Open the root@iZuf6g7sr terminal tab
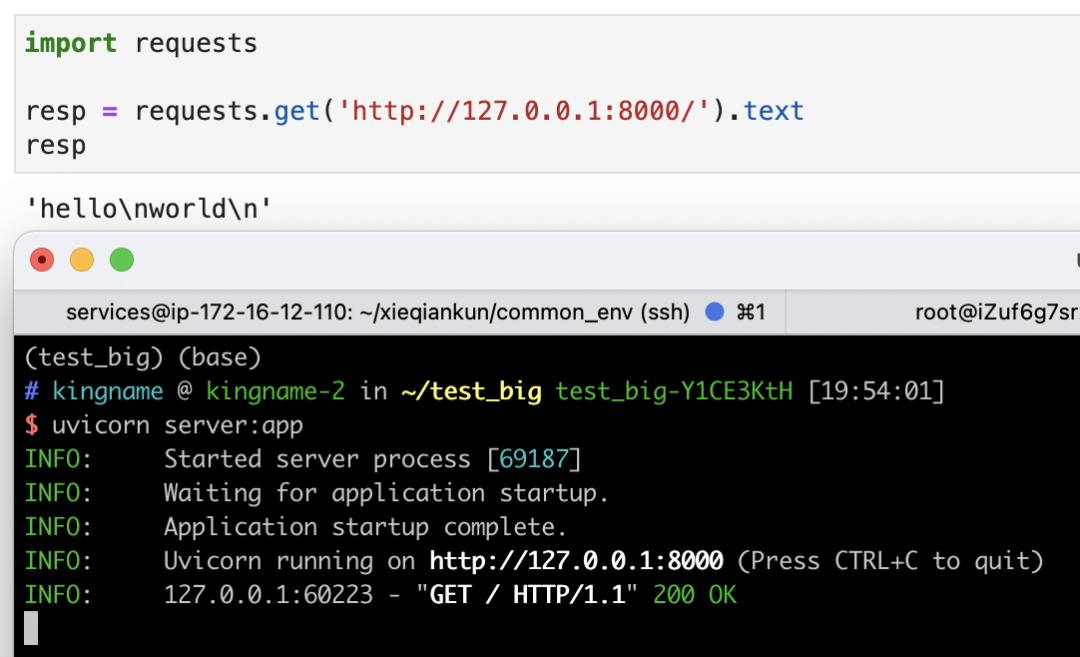The width and height of the screenshot is (1080, 657). pos(996,312)
